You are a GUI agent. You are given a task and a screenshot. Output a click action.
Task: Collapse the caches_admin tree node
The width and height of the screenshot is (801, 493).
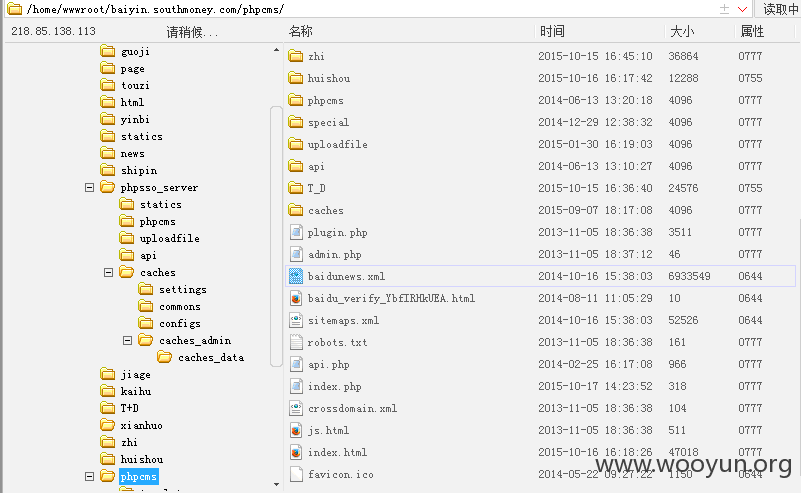(x=127, y=340)
